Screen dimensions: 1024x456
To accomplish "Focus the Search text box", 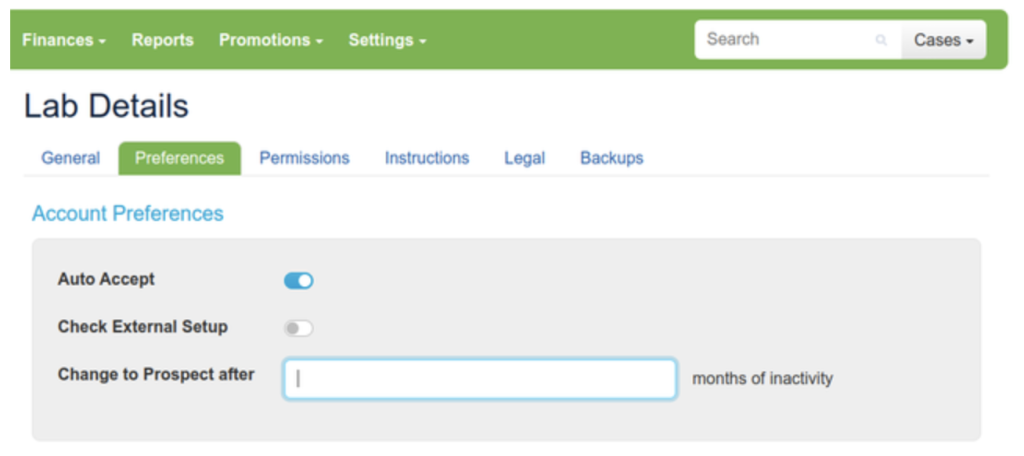I will click(785, 40).
